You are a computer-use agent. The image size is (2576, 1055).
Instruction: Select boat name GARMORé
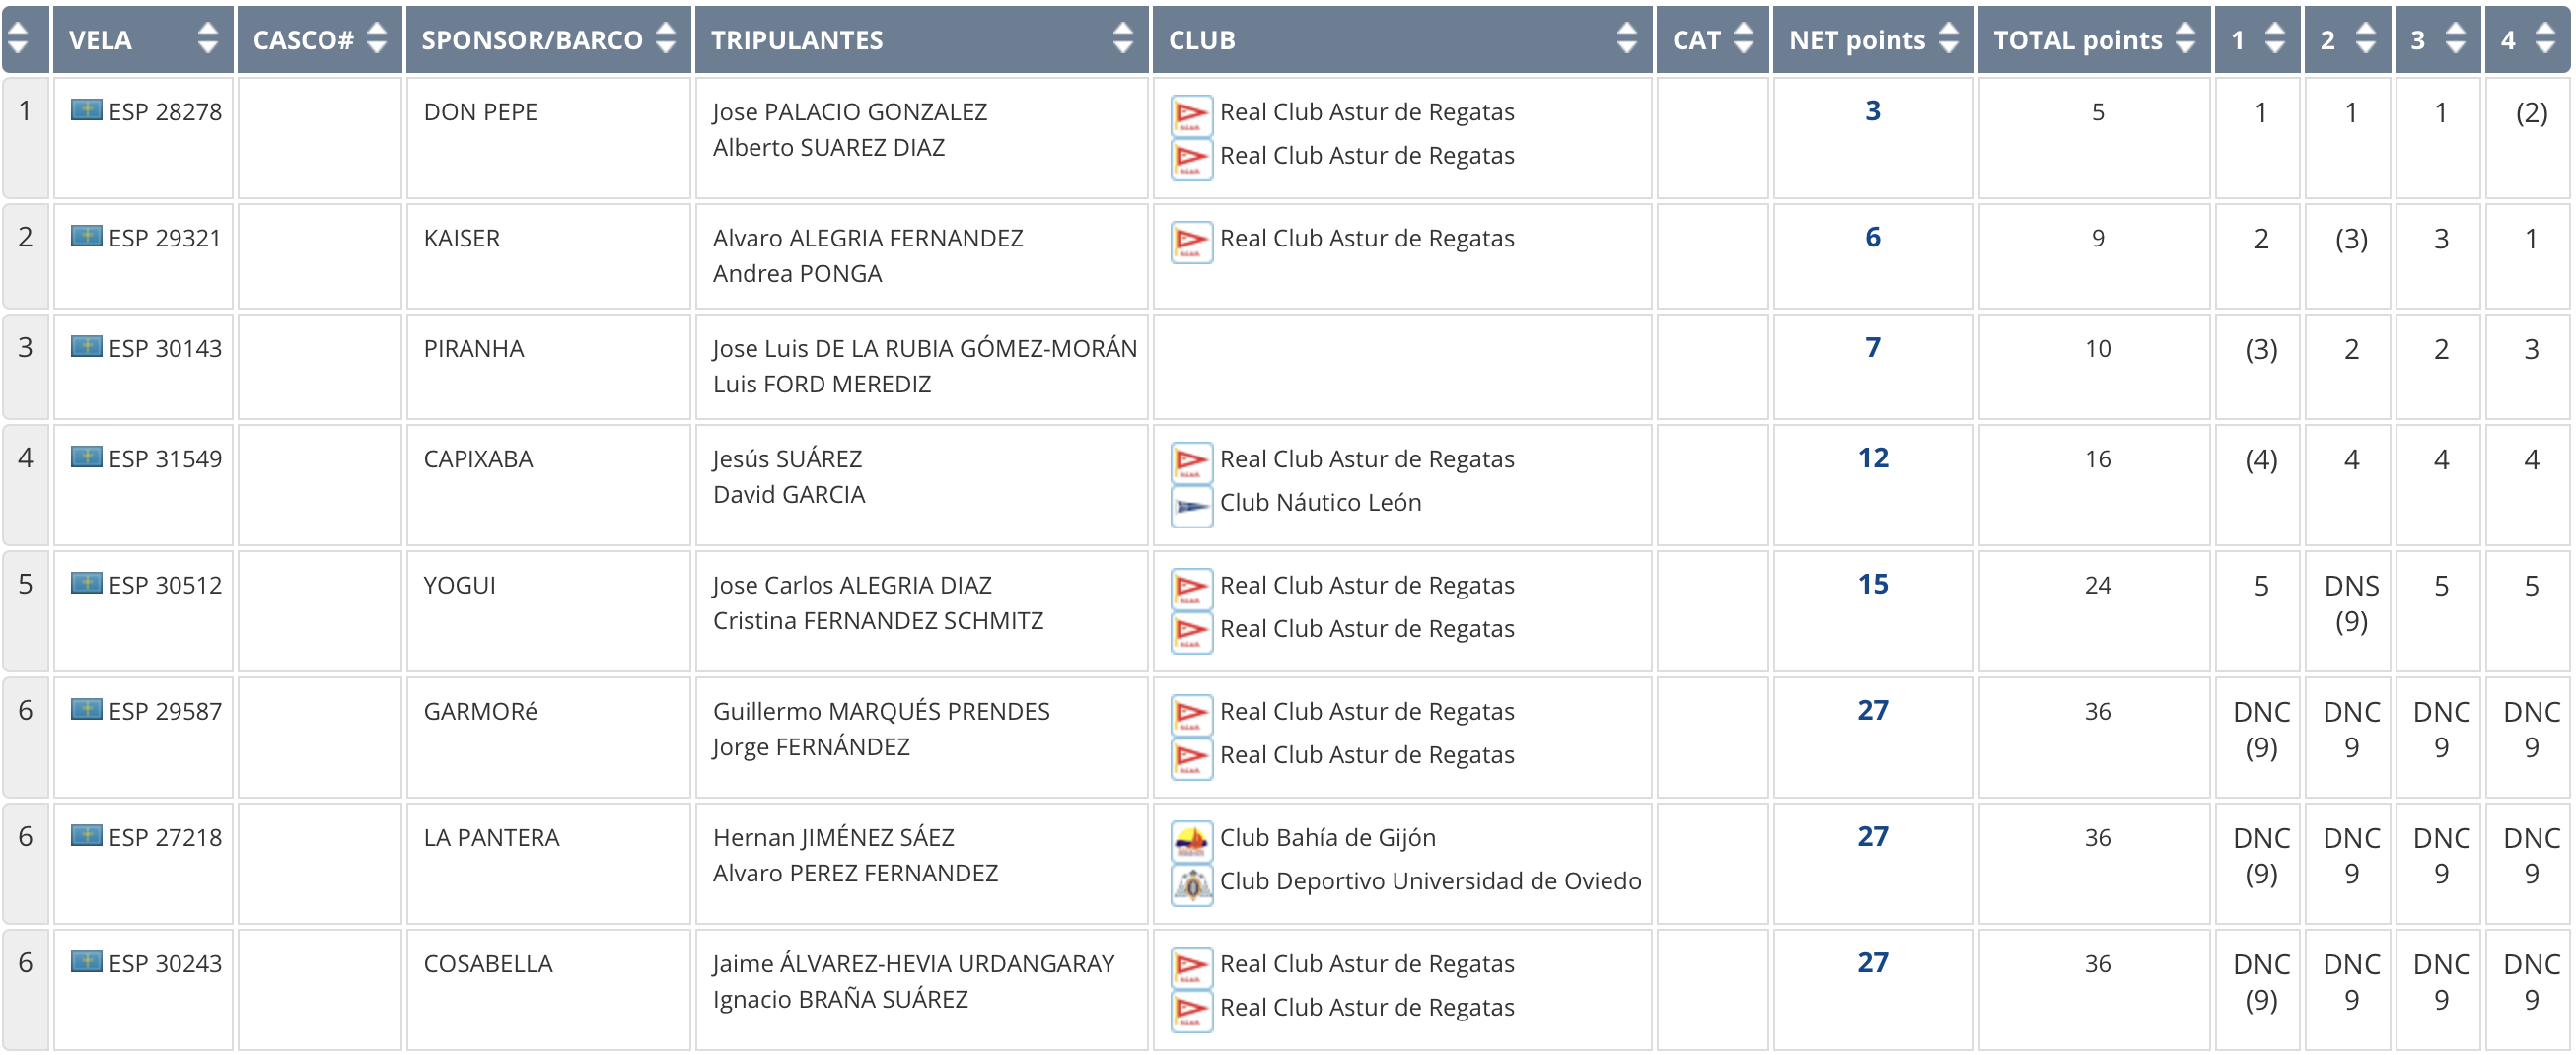coord(481,711)
